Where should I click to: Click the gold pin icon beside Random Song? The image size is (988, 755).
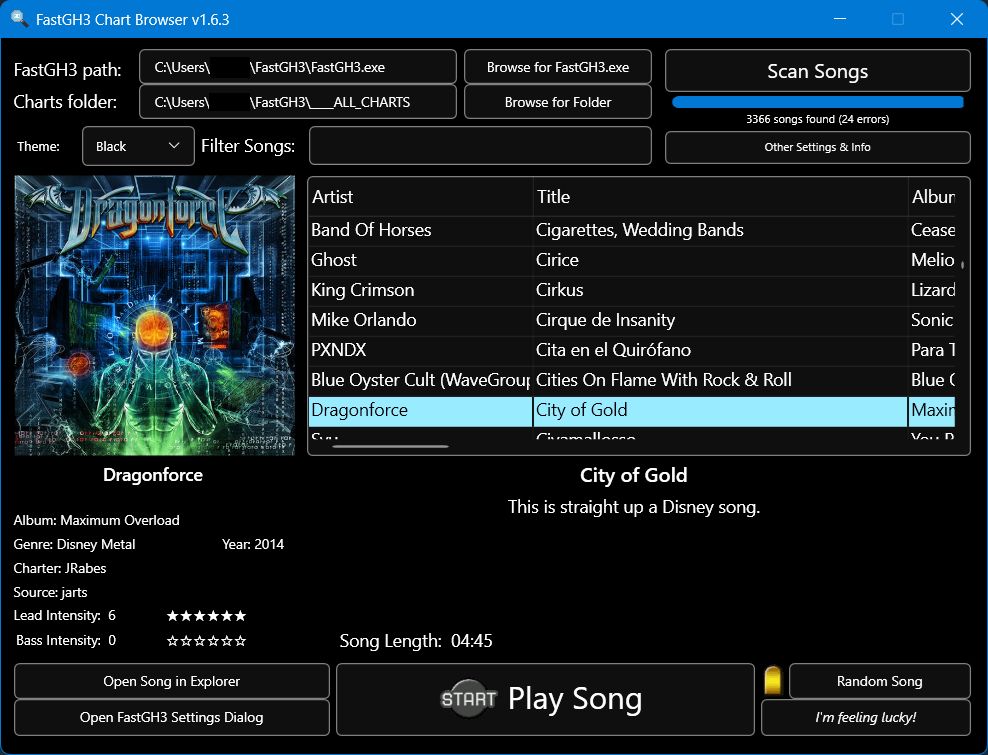771,681
